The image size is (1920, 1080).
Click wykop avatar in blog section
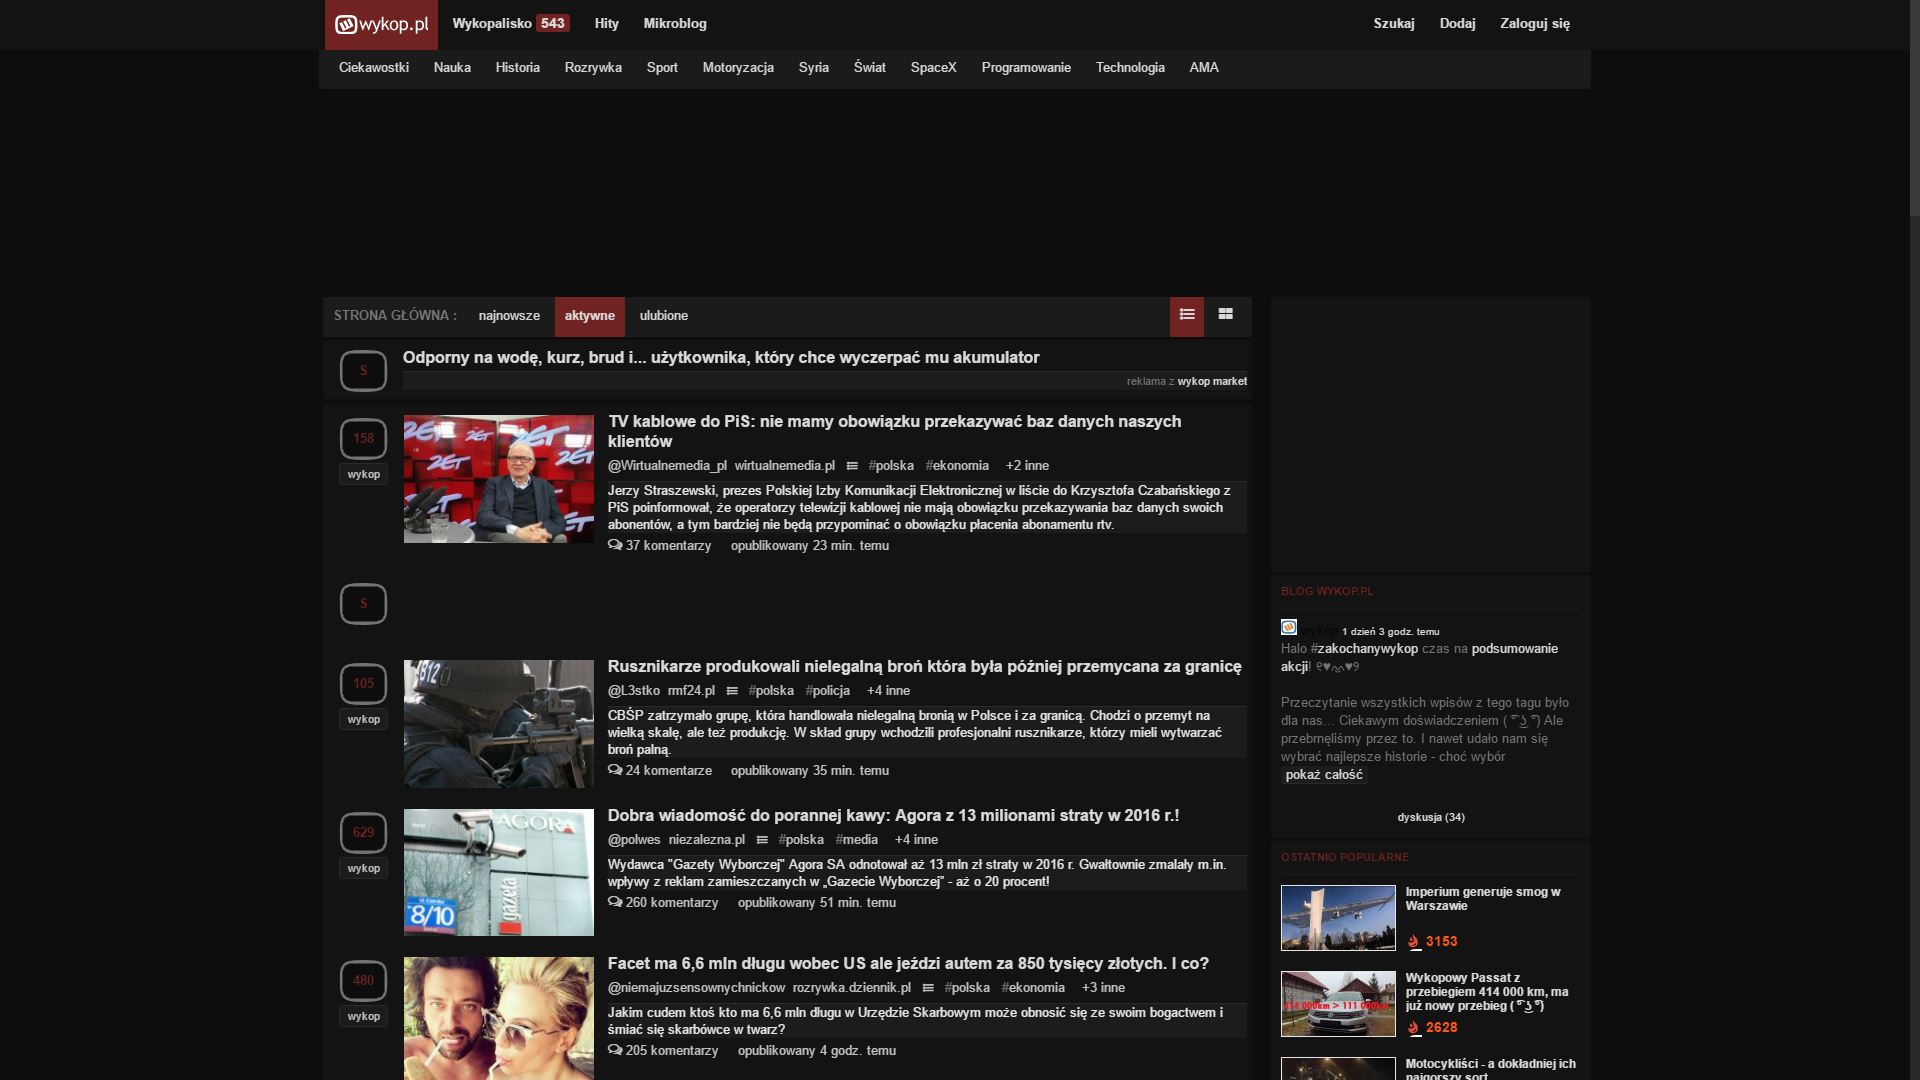[x=1289, y=627]
